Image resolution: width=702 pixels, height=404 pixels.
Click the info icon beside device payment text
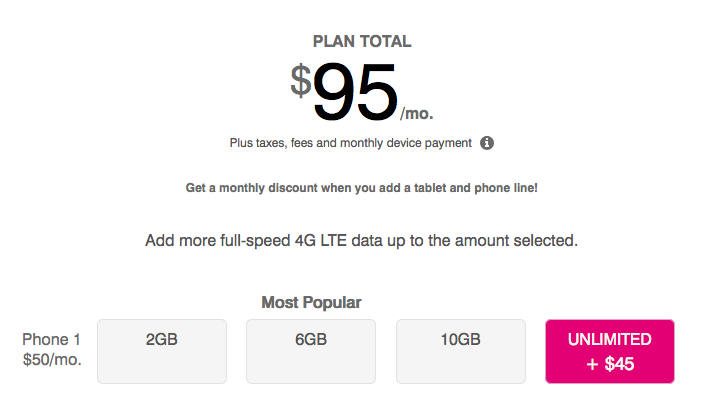coord(487,143)
